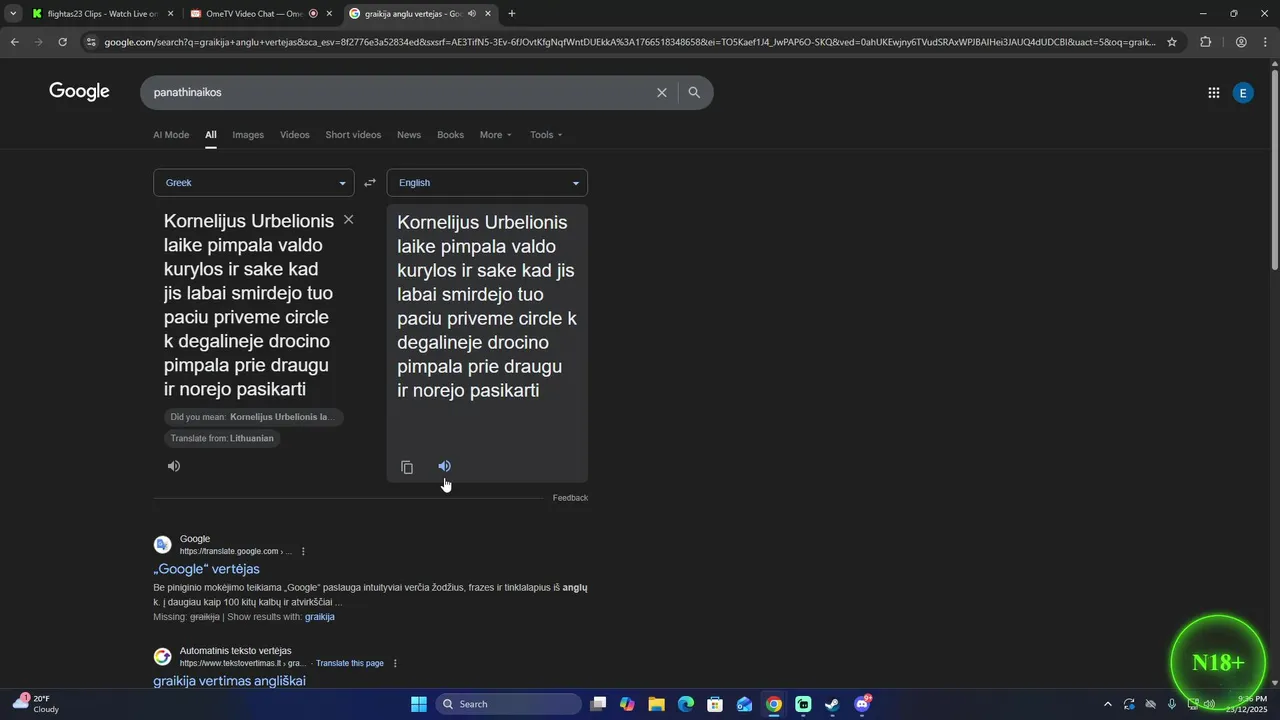Open the Google apps grid
The height and width of the screenshot is (720, 1280).
click(1213, 93)
